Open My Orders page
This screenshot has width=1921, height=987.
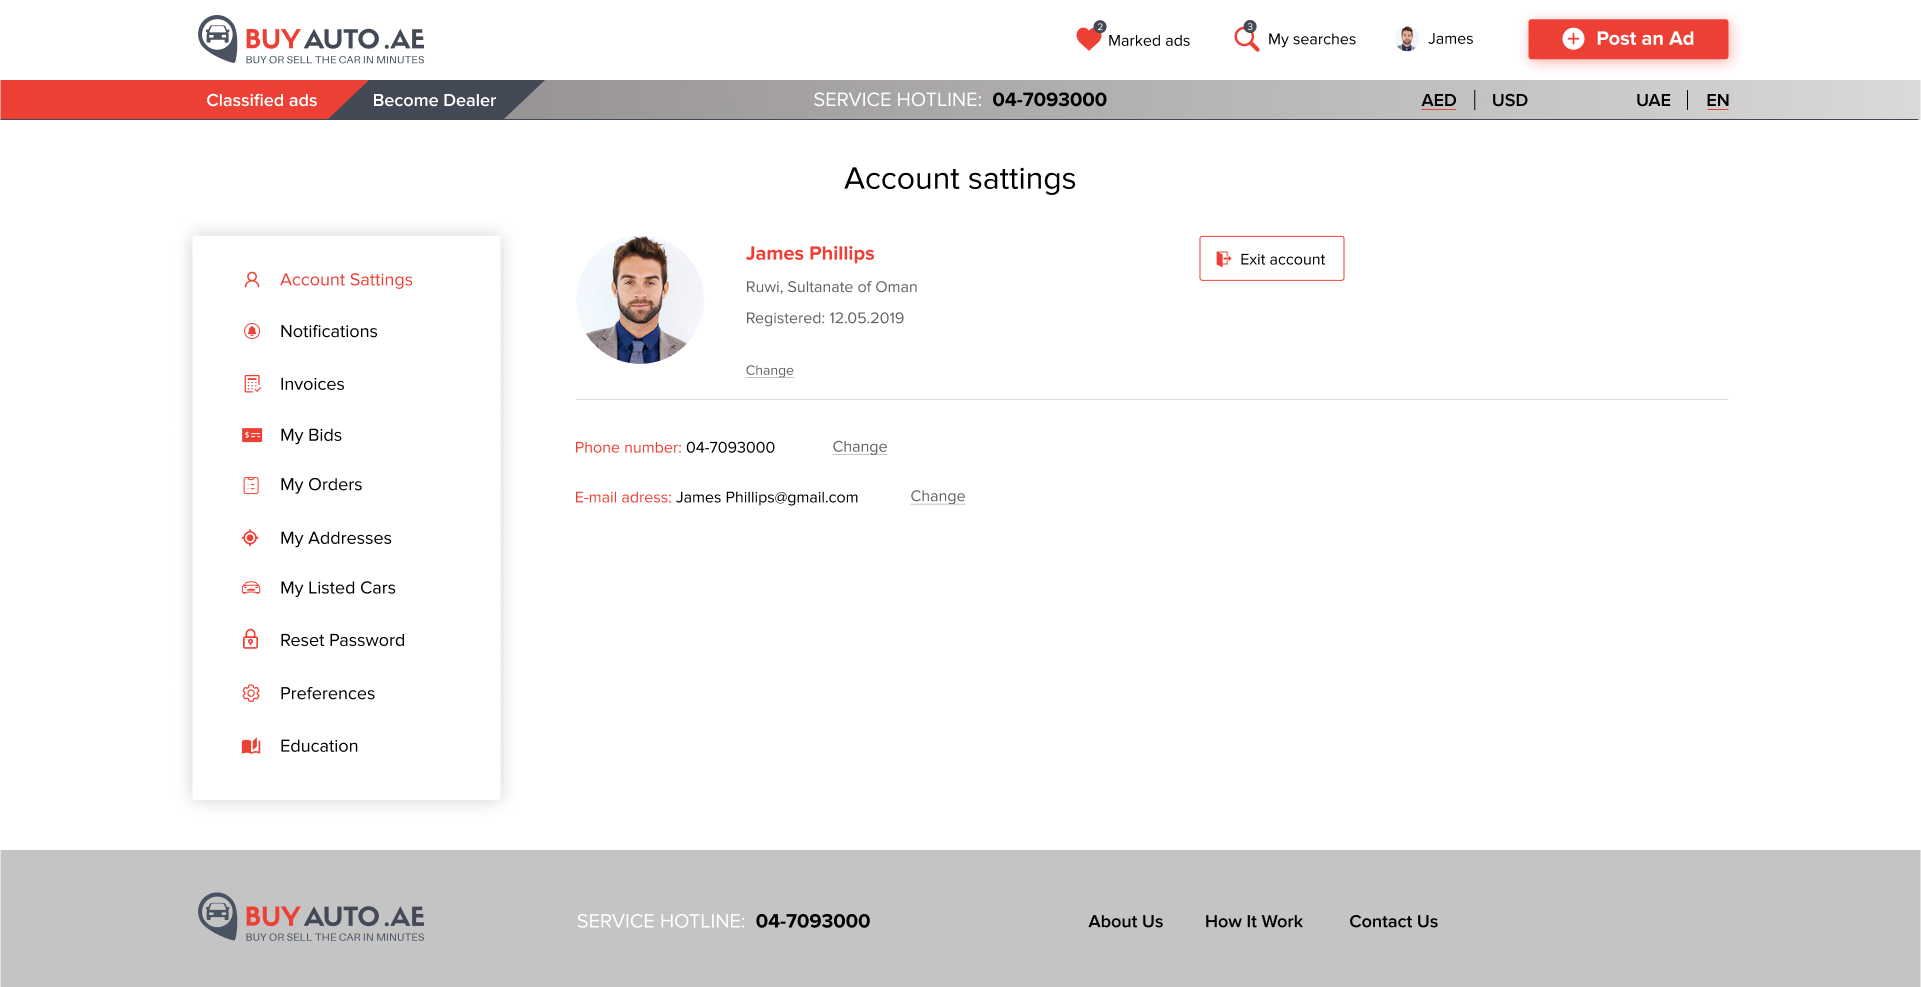coord(321,485)
